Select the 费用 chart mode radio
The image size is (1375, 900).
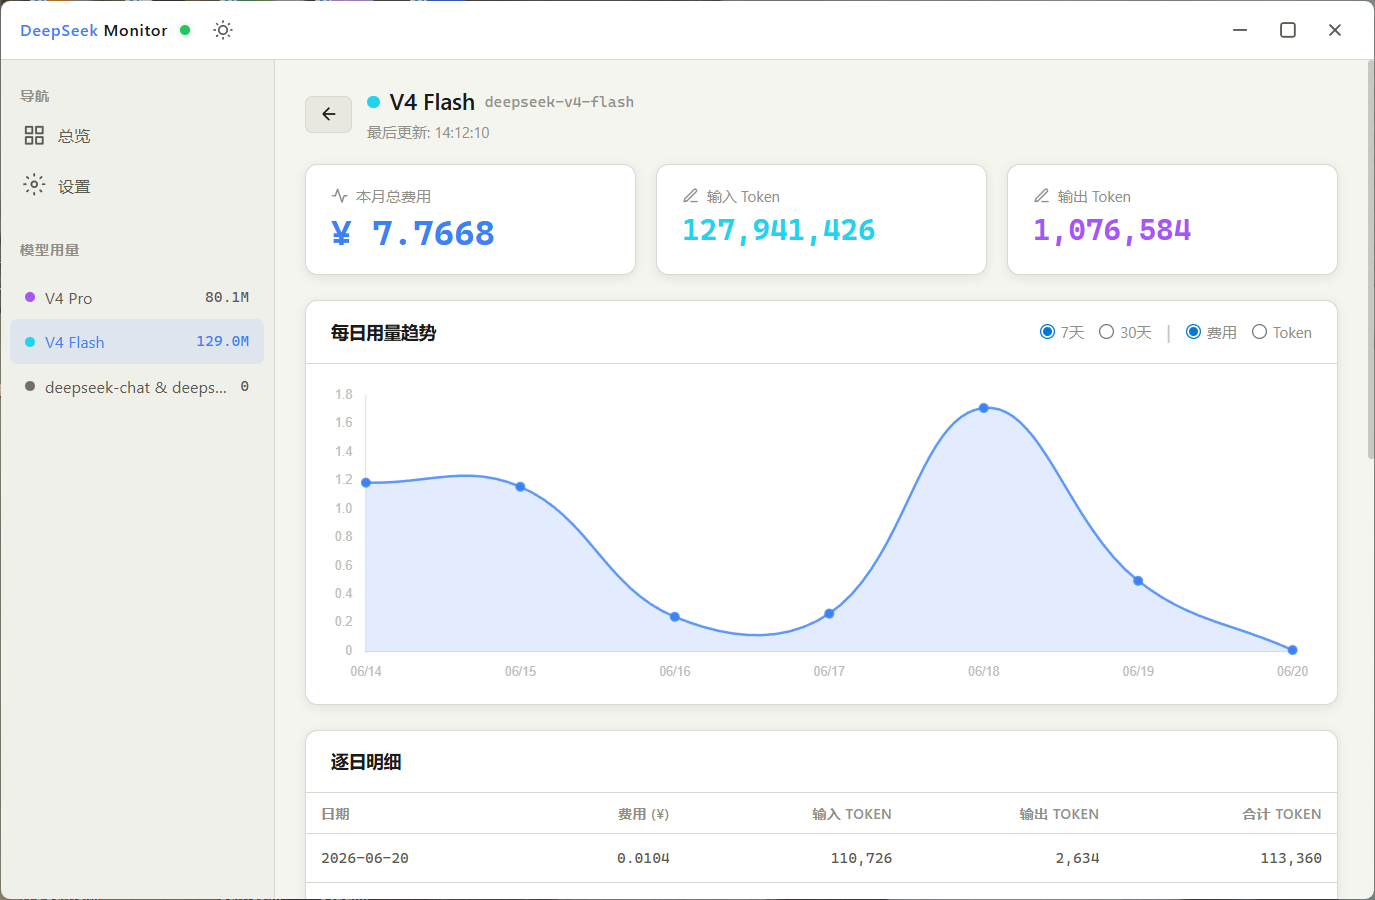(x=1193, y=332)
